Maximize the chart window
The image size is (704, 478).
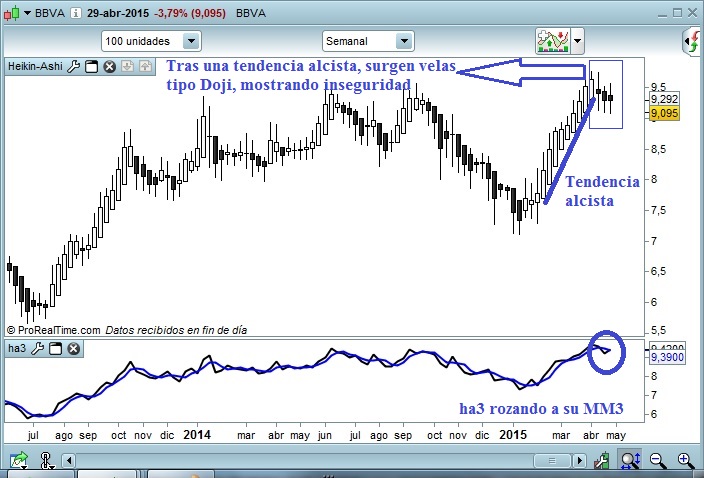click(x=678, y=13)
